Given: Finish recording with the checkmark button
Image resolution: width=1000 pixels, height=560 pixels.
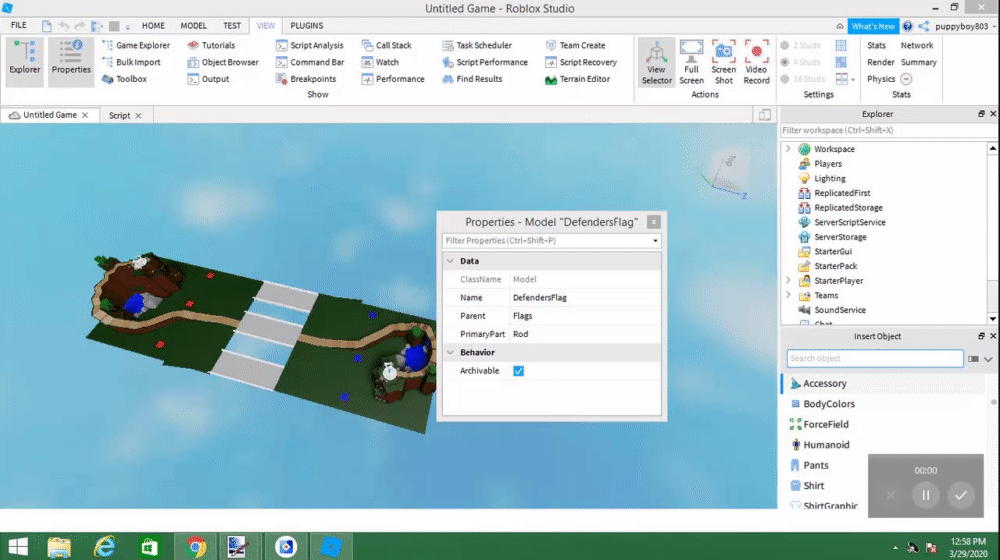Looking at the screenshot, I should point(960,495).
